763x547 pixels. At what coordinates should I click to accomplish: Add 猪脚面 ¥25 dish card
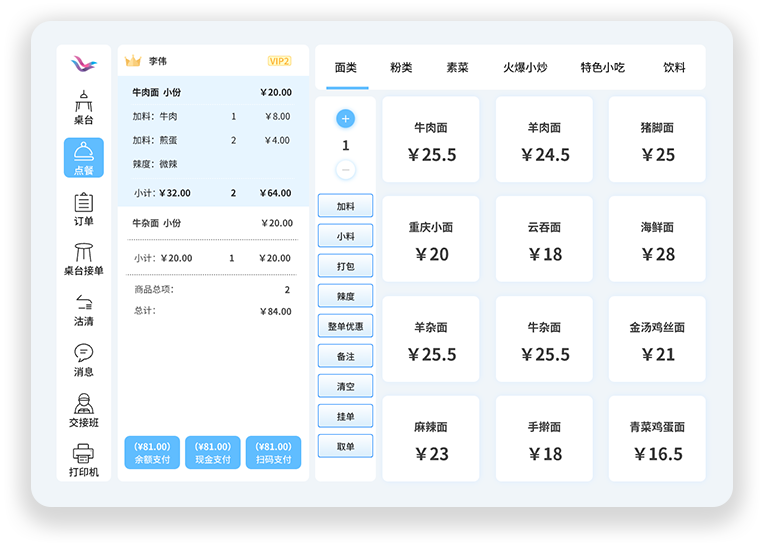point(657,139)
